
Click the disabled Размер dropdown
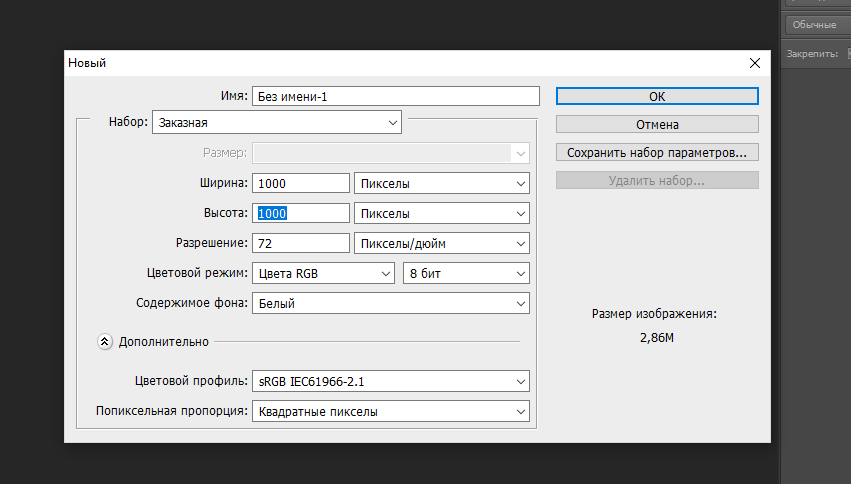coord(391,153)
